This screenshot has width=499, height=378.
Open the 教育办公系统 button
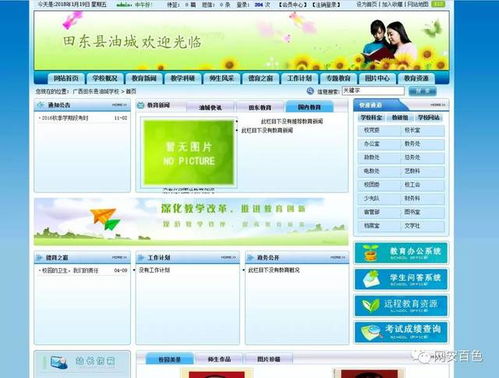tap(401, 253)
